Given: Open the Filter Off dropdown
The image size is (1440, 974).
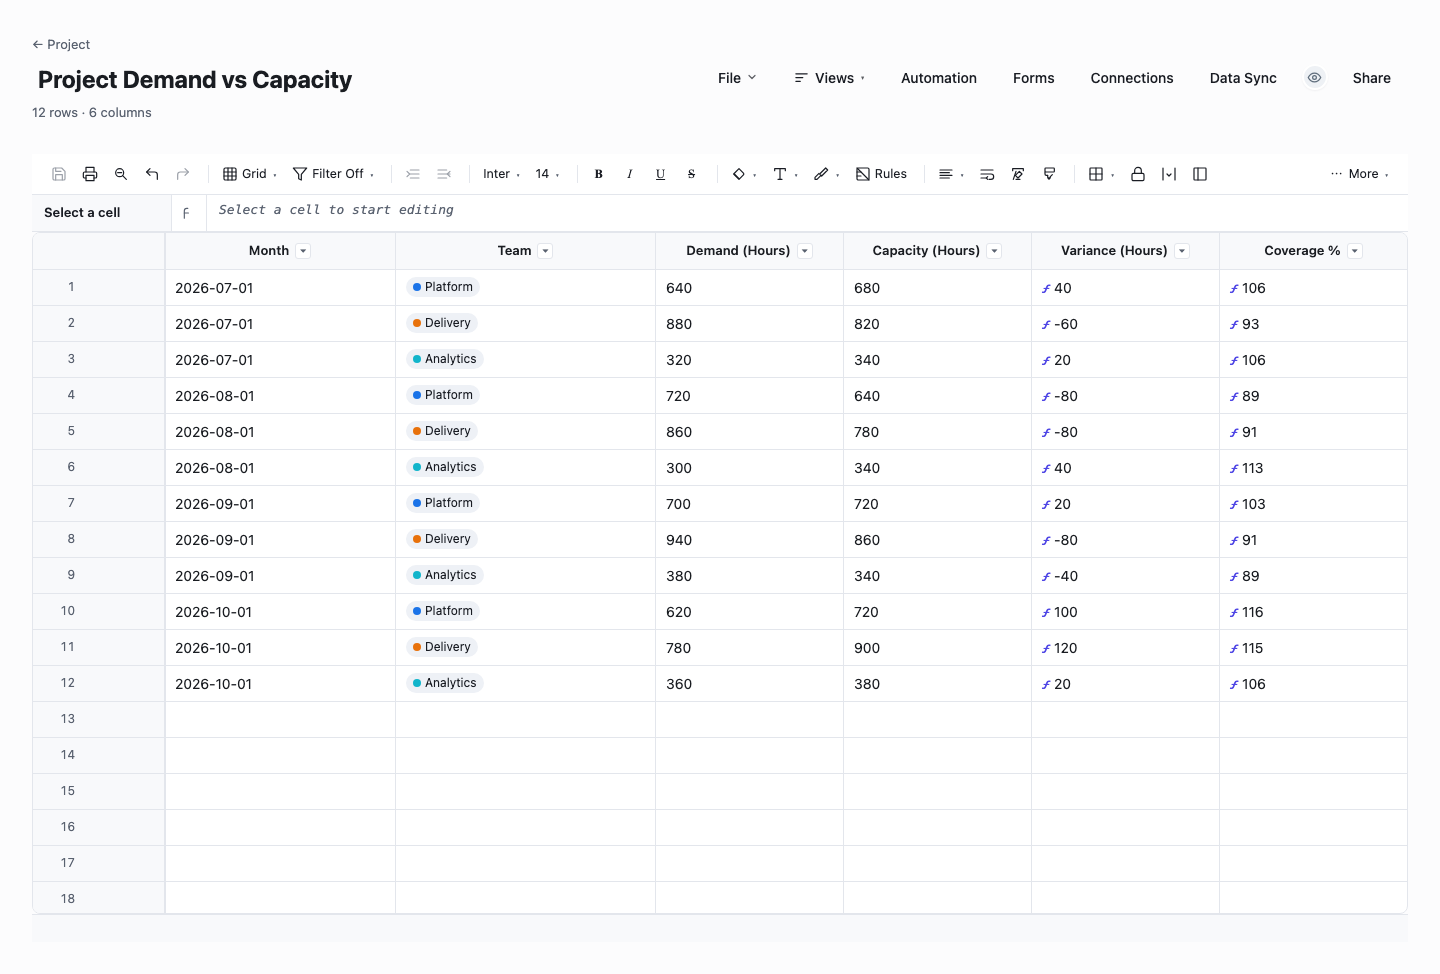Looking at the screenshot, I should [x=334, y=174].
